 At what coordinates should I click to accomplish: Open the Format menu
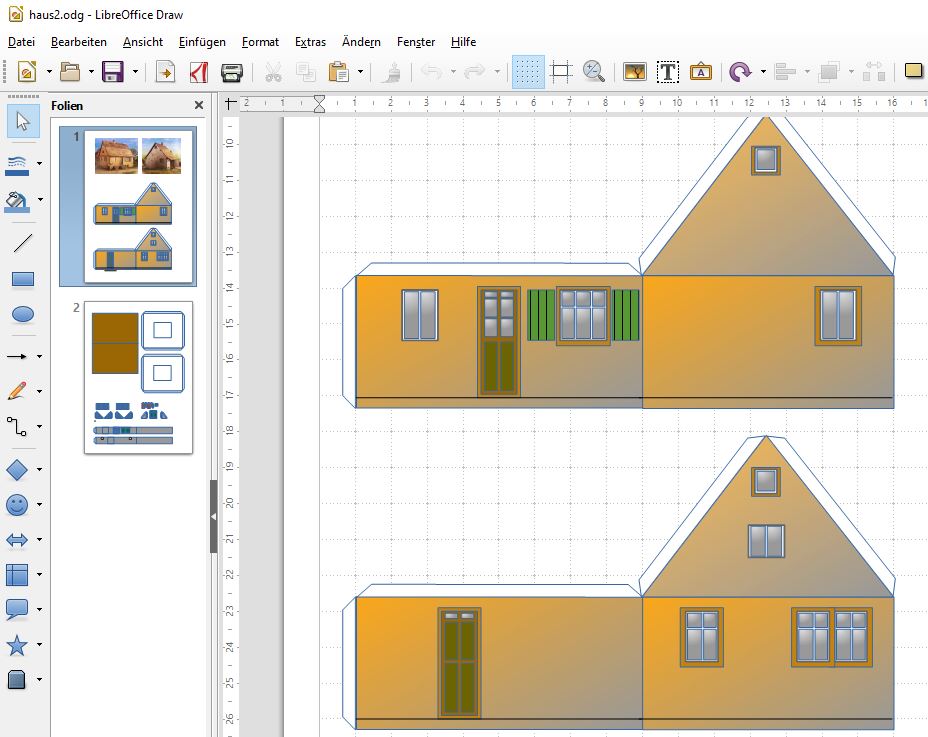(x=260, y=42)
